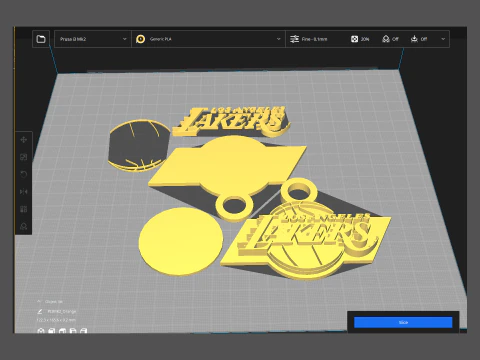Click the infill 20% indicator
The height and width of the screenshot is (360, 480).
click(360, 39)
